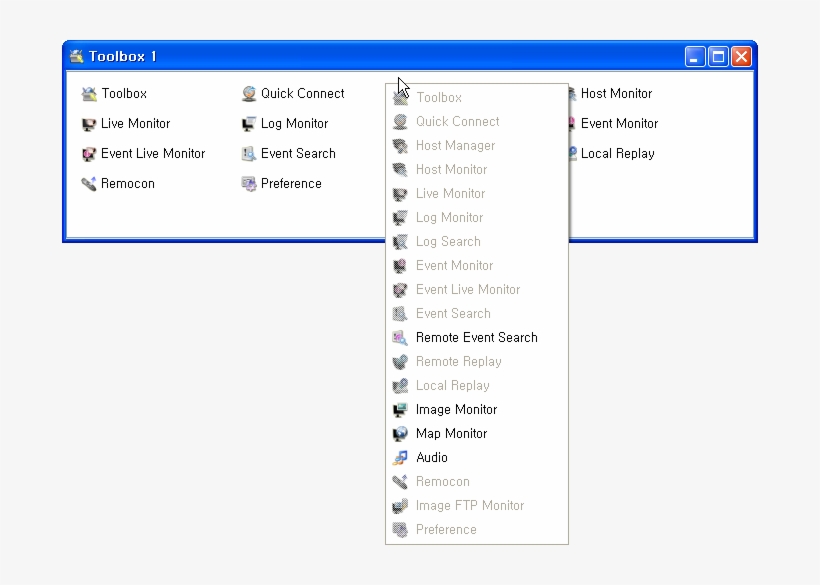Select the Event Monitor icon

pyautogui.click(x=617, y=123)
